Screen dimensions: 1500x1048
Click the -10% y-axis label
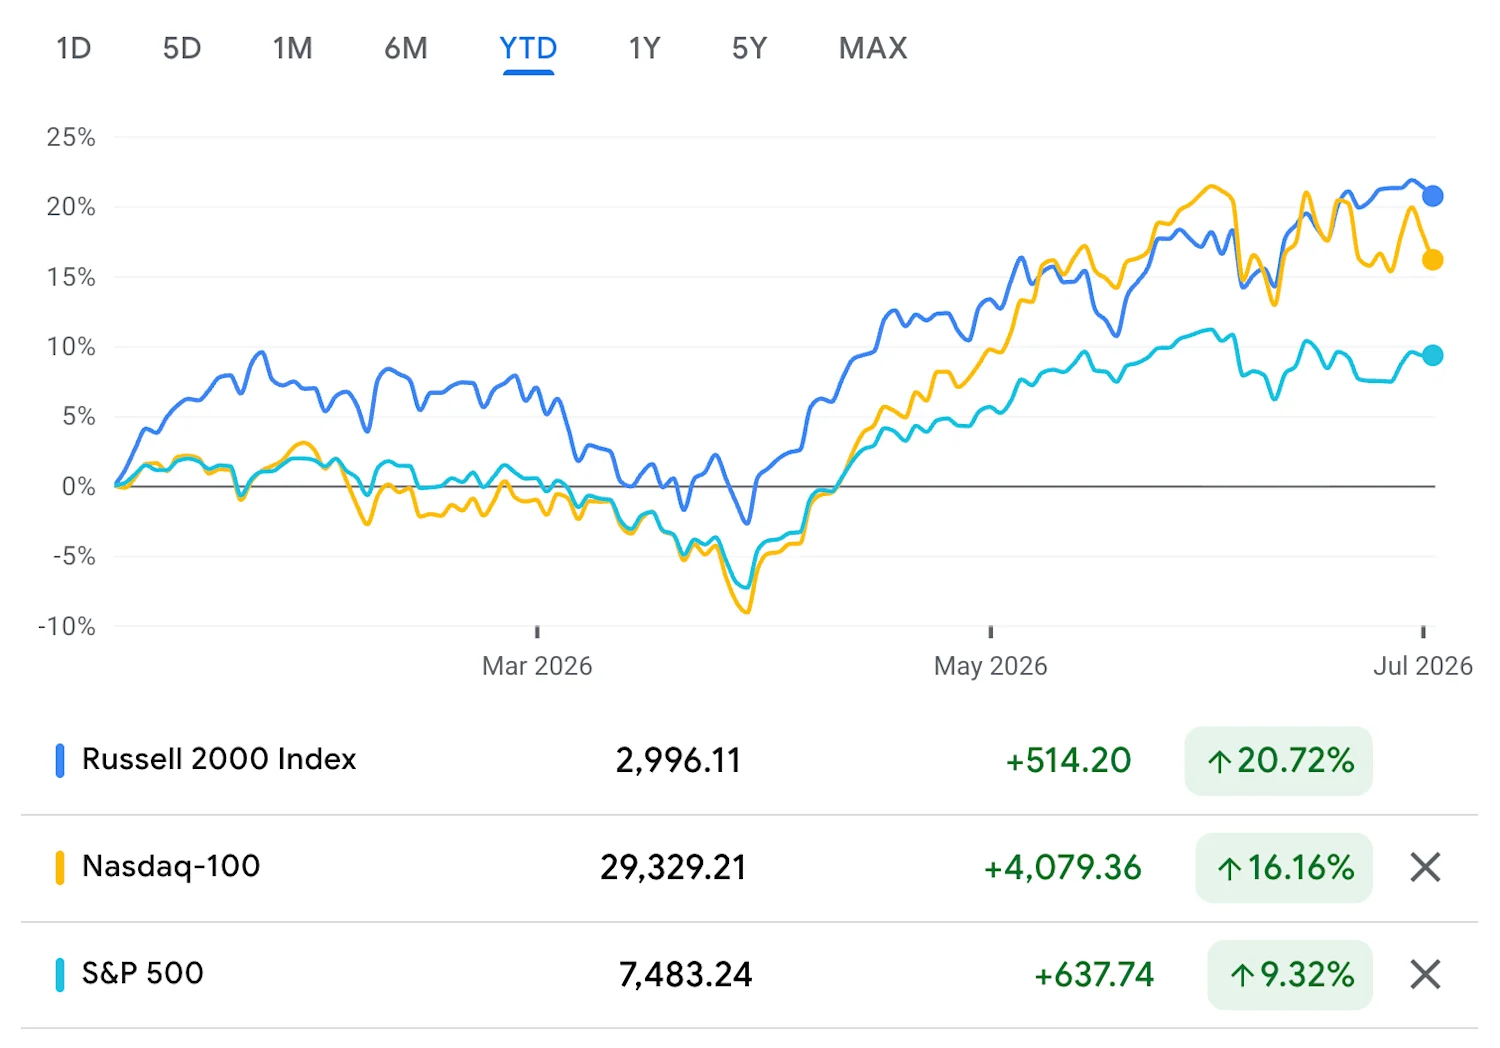[67, 626]
